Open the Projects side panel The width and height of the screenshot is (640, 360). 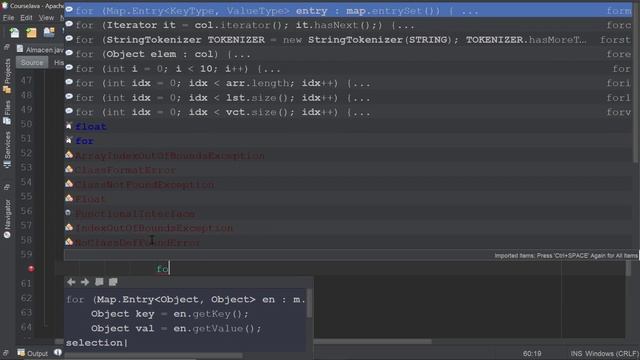(7, 75)
